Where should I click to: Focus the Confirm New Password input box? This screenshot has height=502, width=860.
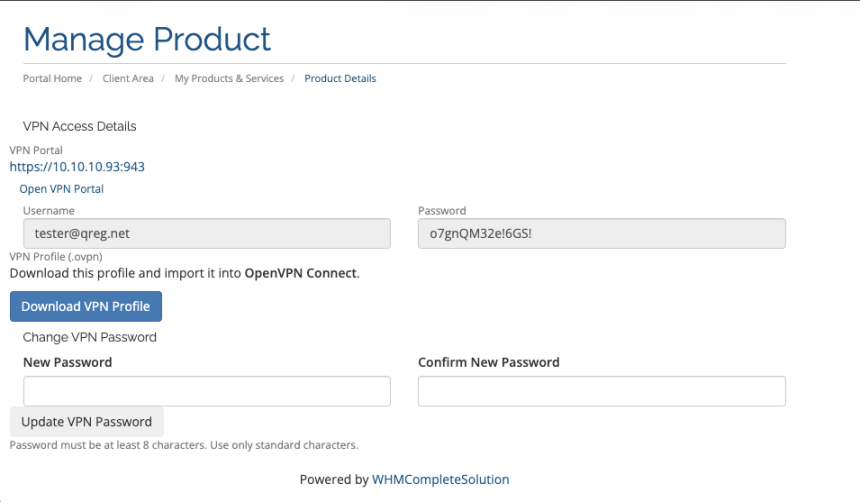(x=601, y=391)
